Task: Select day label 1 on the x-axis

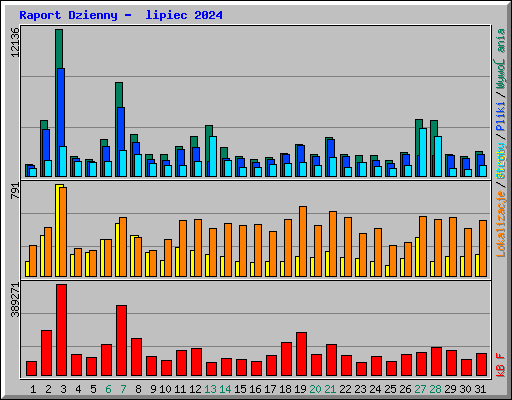Action: (x=33, y=389)
